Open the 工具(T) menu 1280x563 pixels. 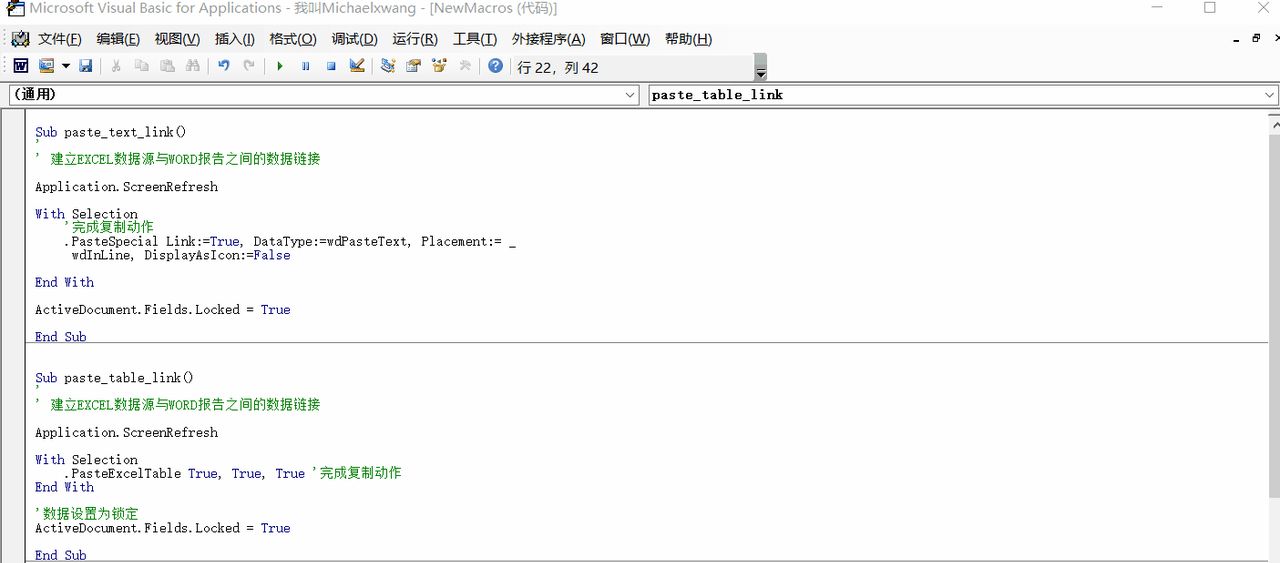pos(475,39)
